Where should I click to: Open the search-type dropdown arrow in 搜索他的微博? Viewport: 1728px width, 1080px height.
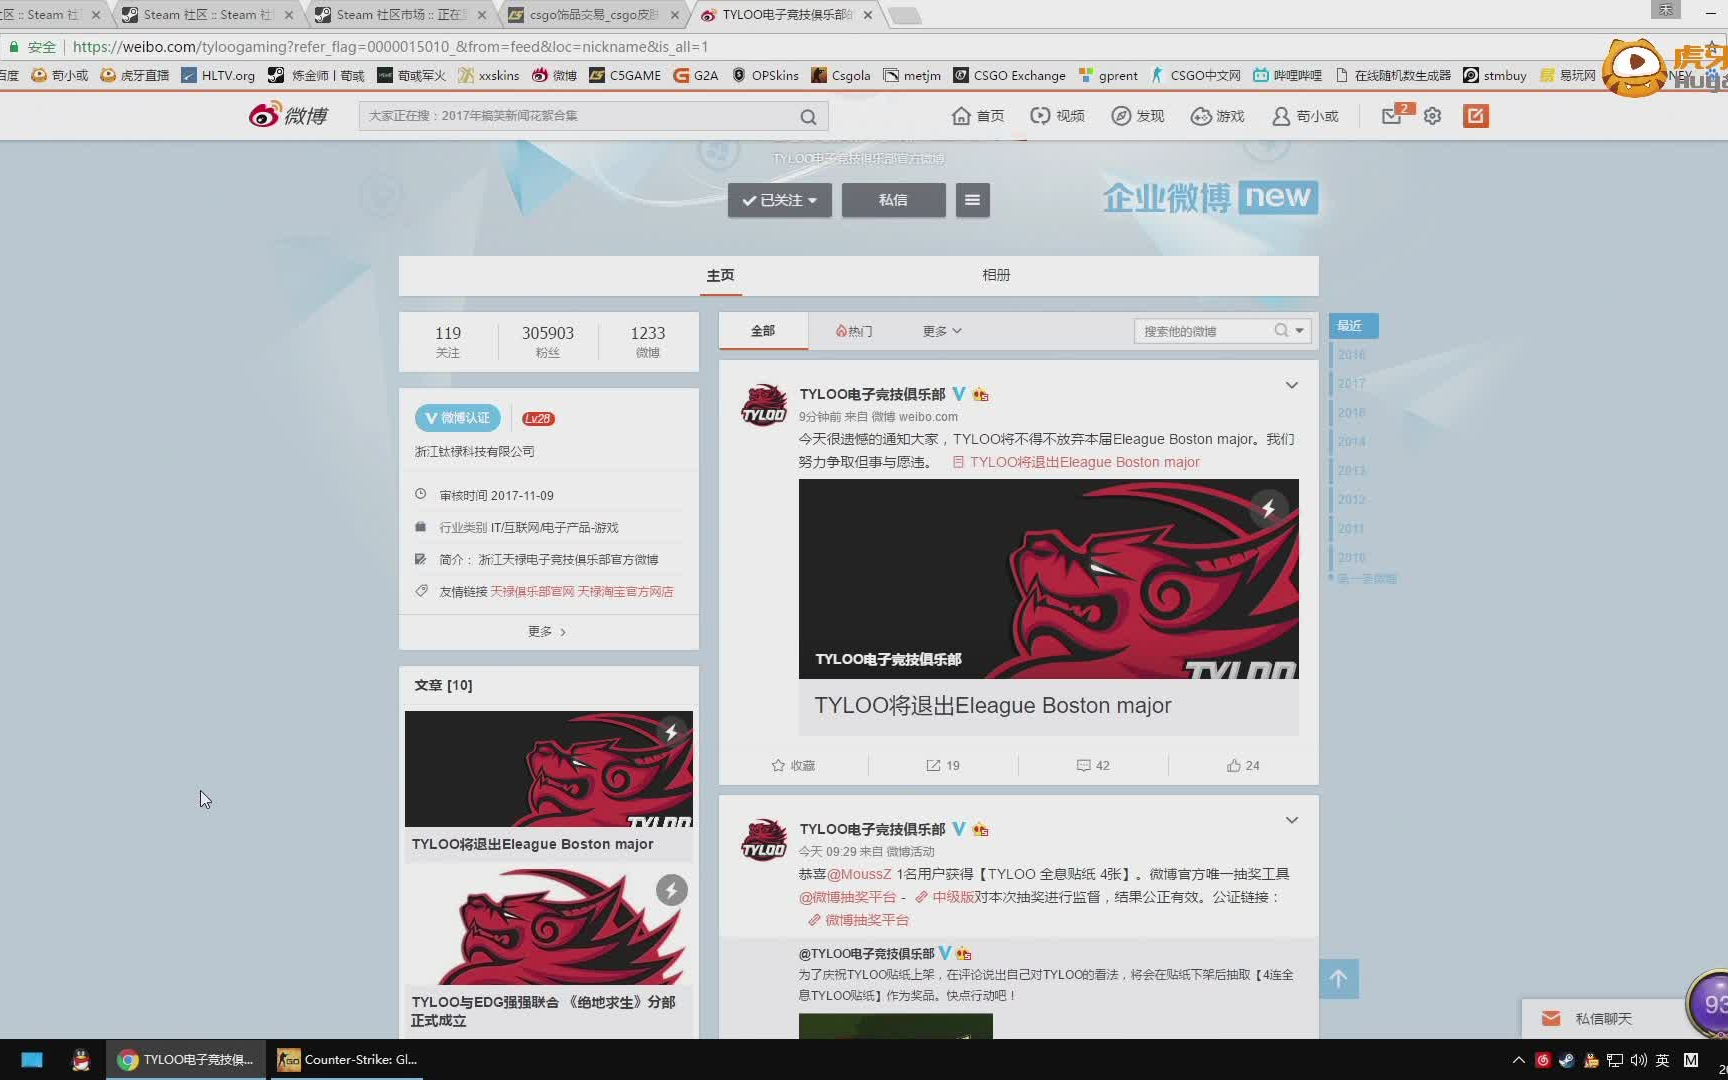[x=1300, y=331]
